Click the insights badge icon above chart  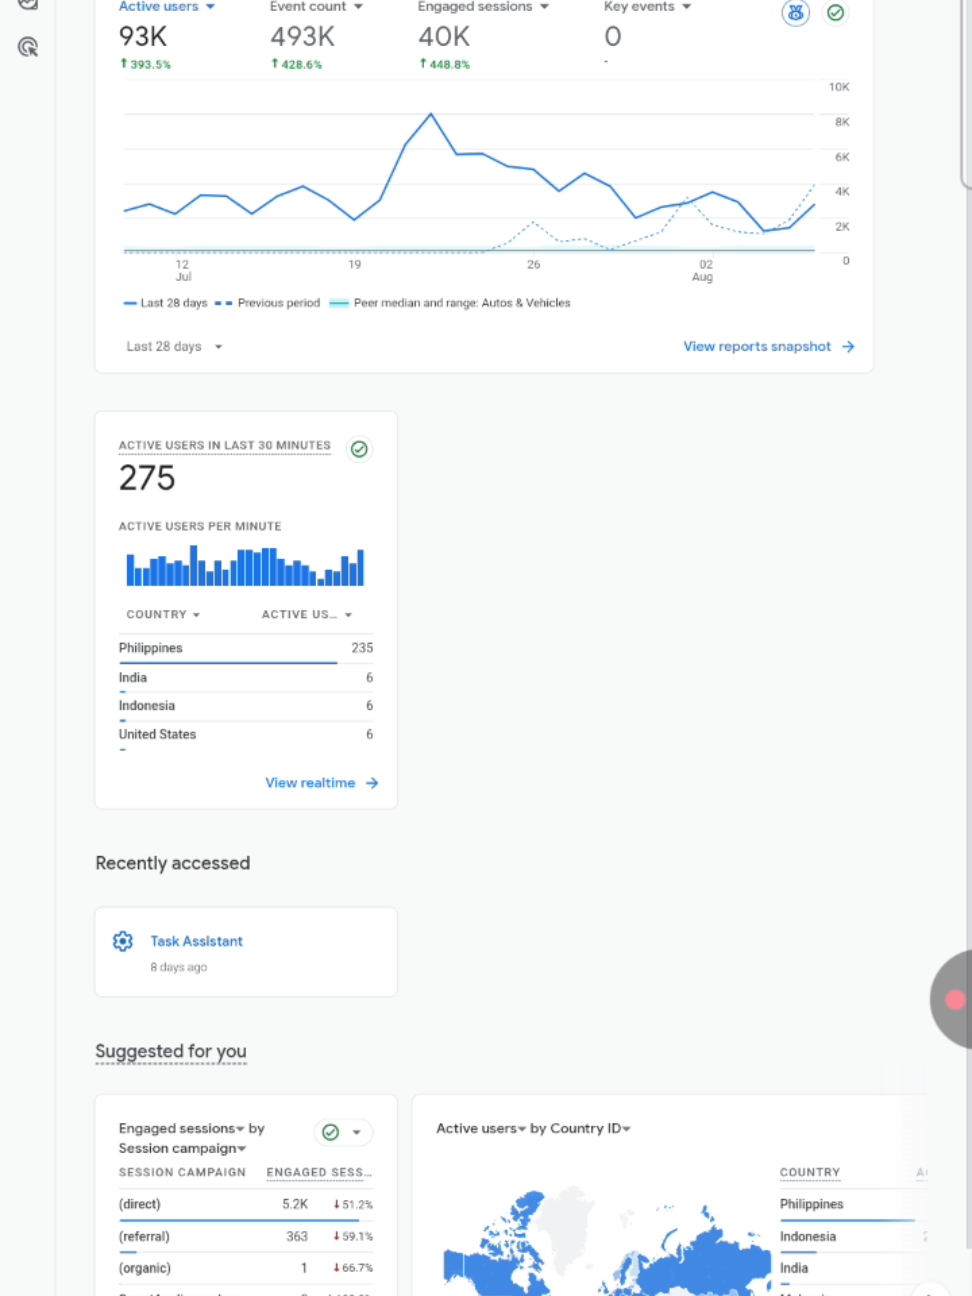pyautogui.click(x=795, y=13)
